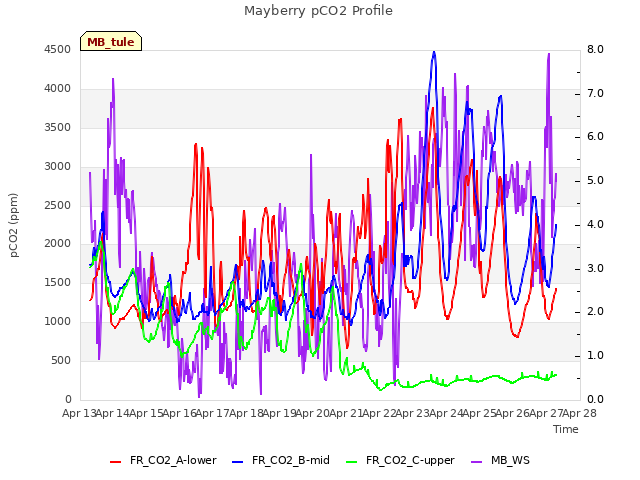Click the 1.0 right axis tick label
Viewport: 640px width, 480px height.
coord(595,356)
